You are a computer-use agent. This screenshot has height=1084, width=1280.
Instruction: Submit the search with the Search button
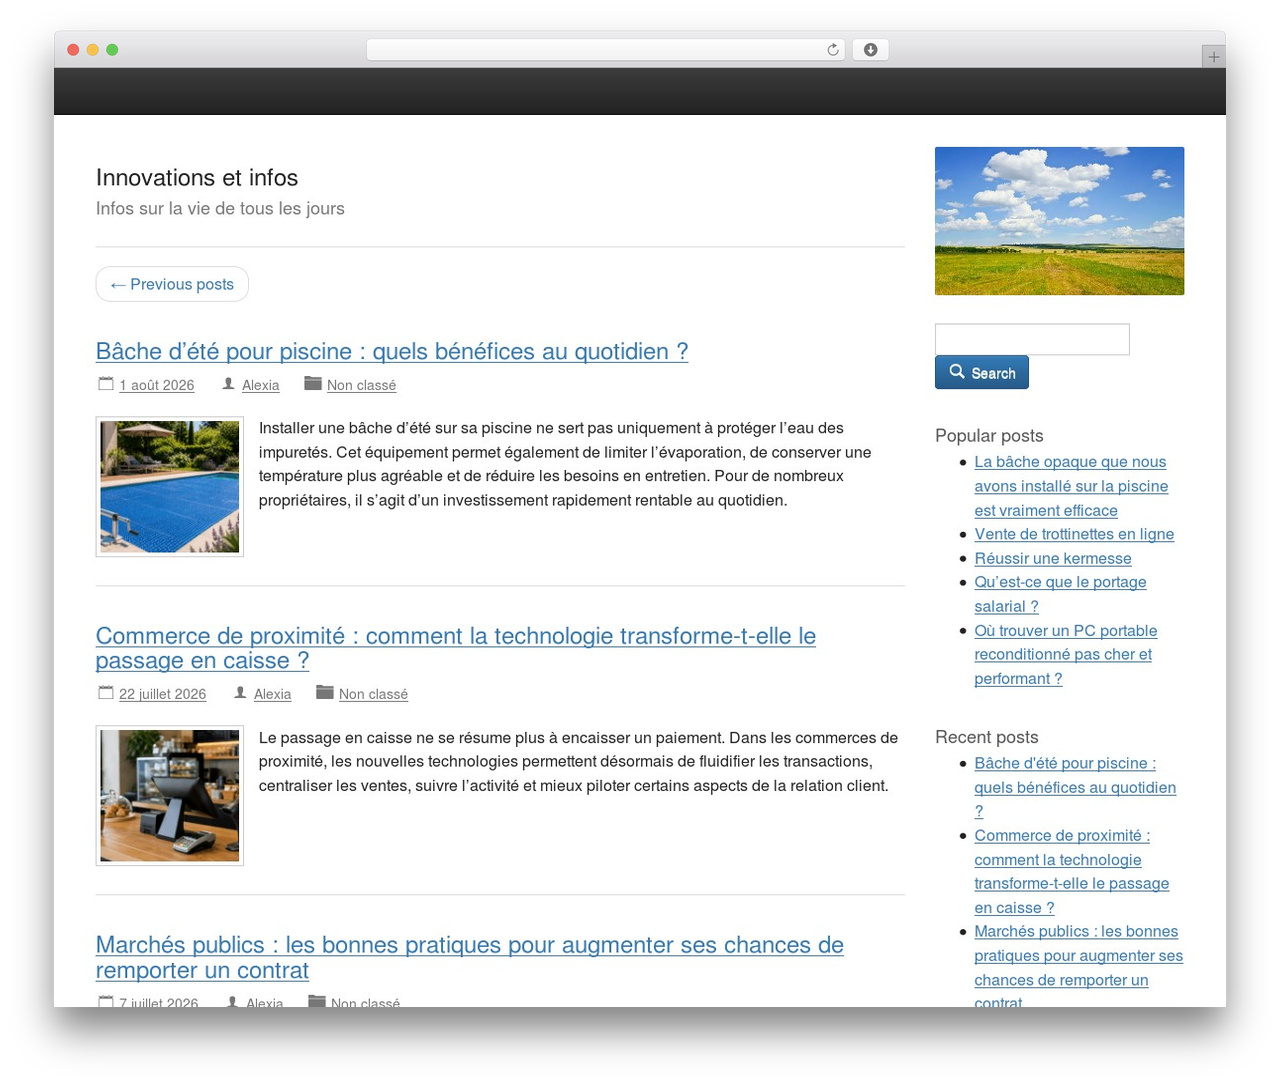tap(982, 373)
